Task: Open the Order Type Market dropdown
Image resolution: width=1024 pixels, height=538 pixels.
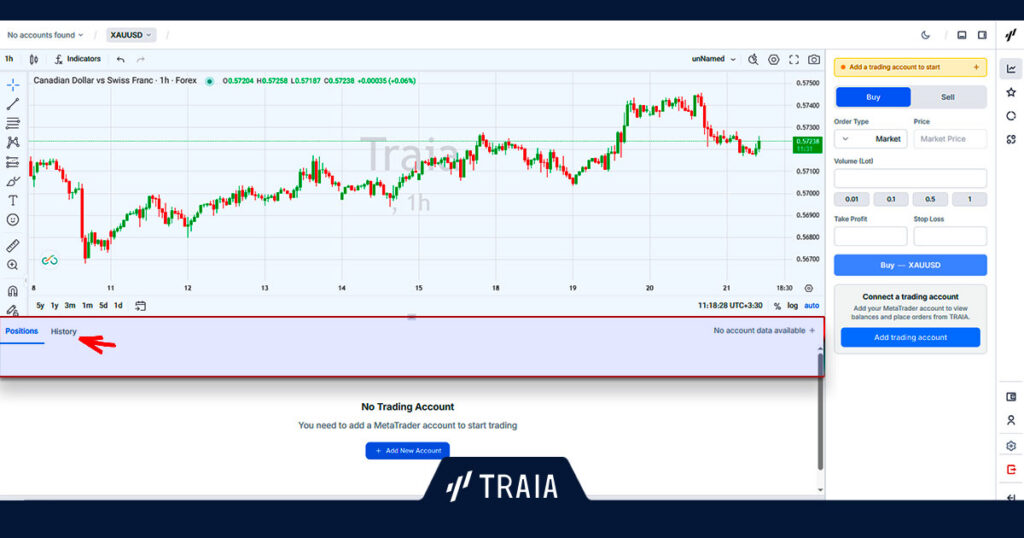Action: click(870, 138)
